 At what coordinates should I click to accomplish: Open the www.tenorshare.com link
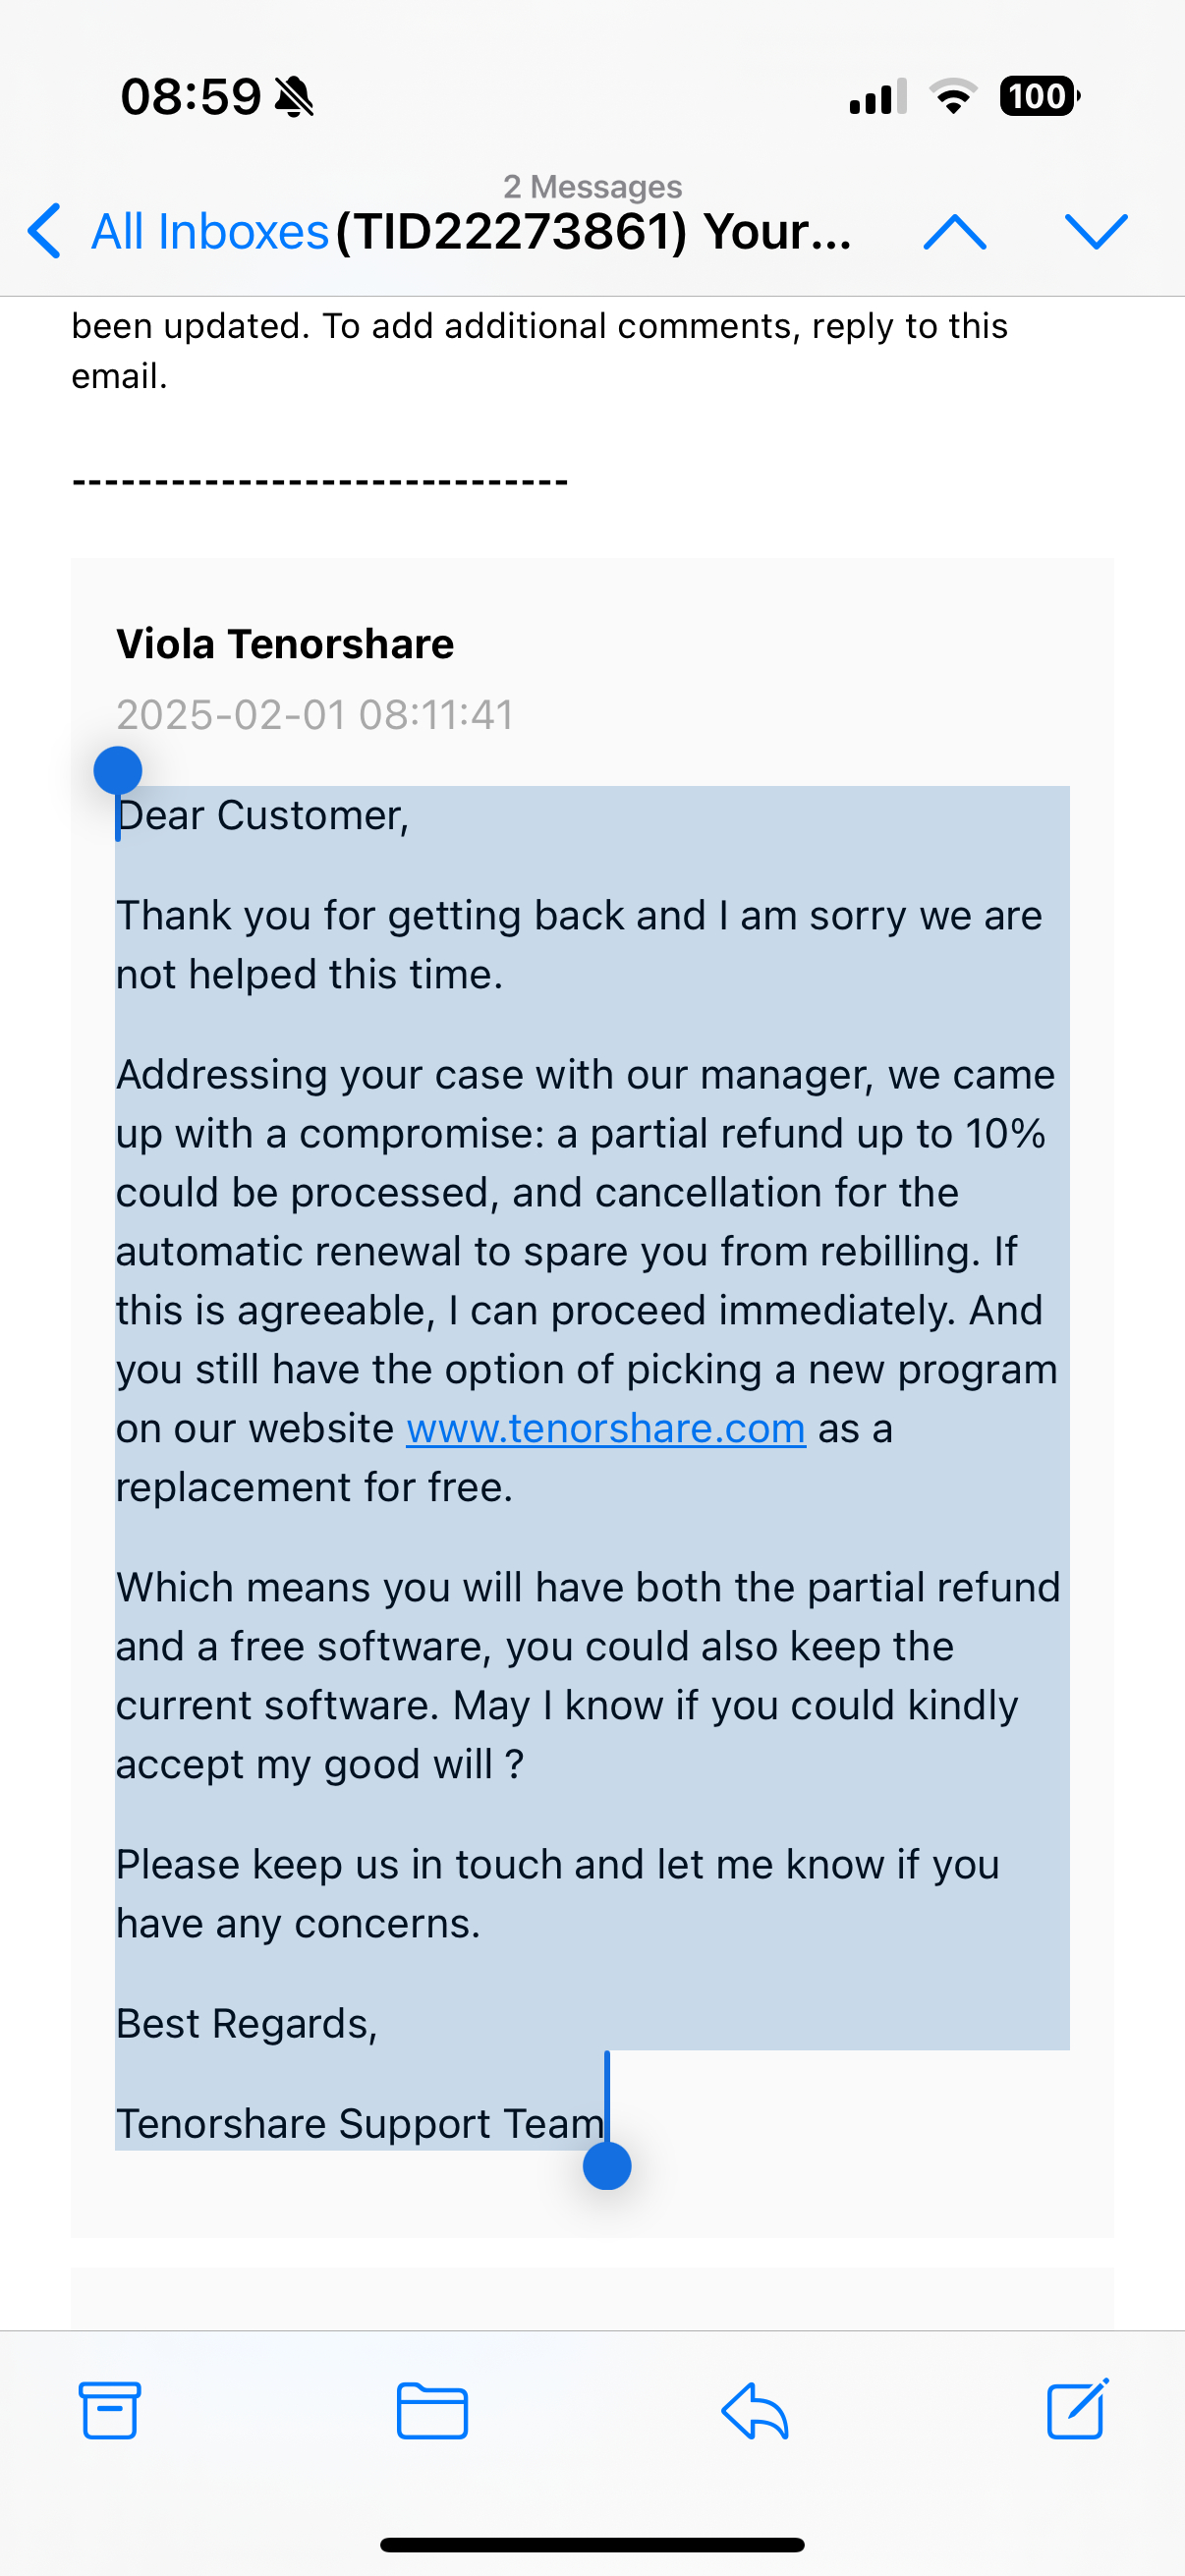605,1429
